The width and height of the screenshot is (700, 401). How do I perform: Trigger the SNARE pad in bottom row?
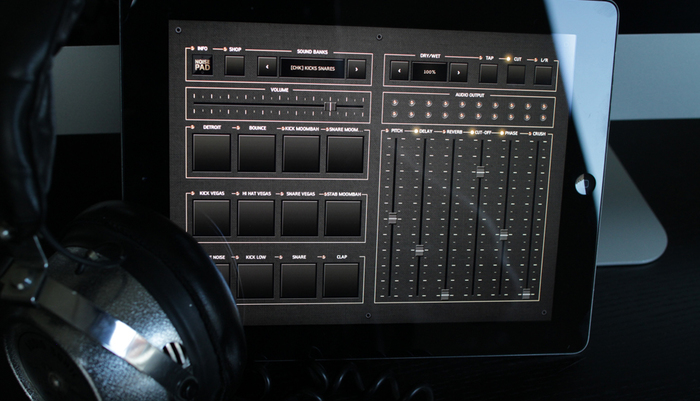point(299,280)
